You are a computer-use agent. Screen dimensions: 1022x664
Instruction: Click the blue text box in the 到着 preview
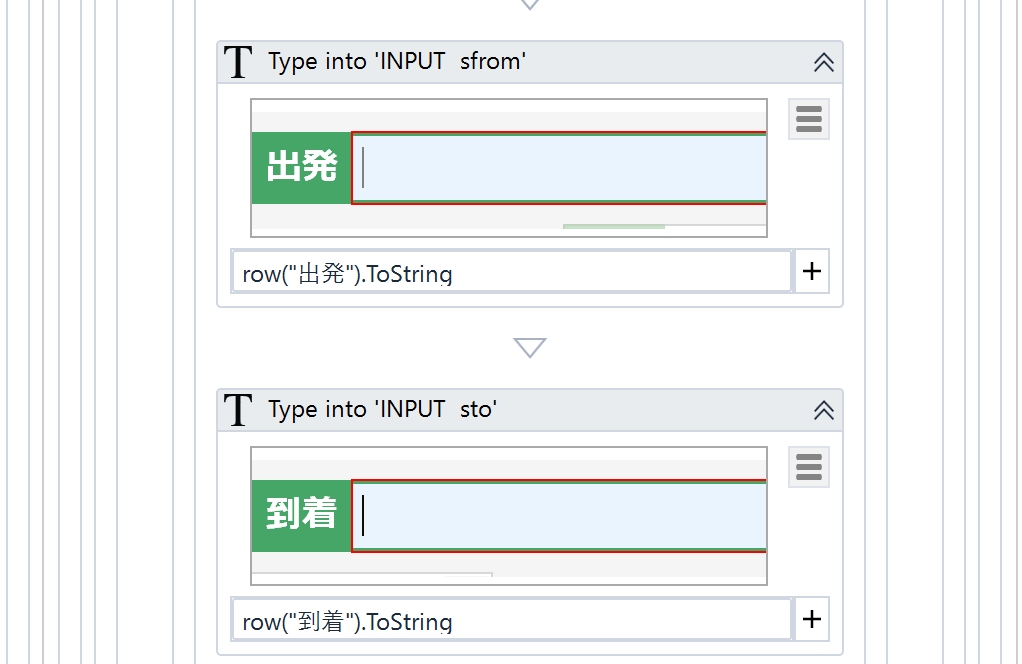click(x=559, y=516)
